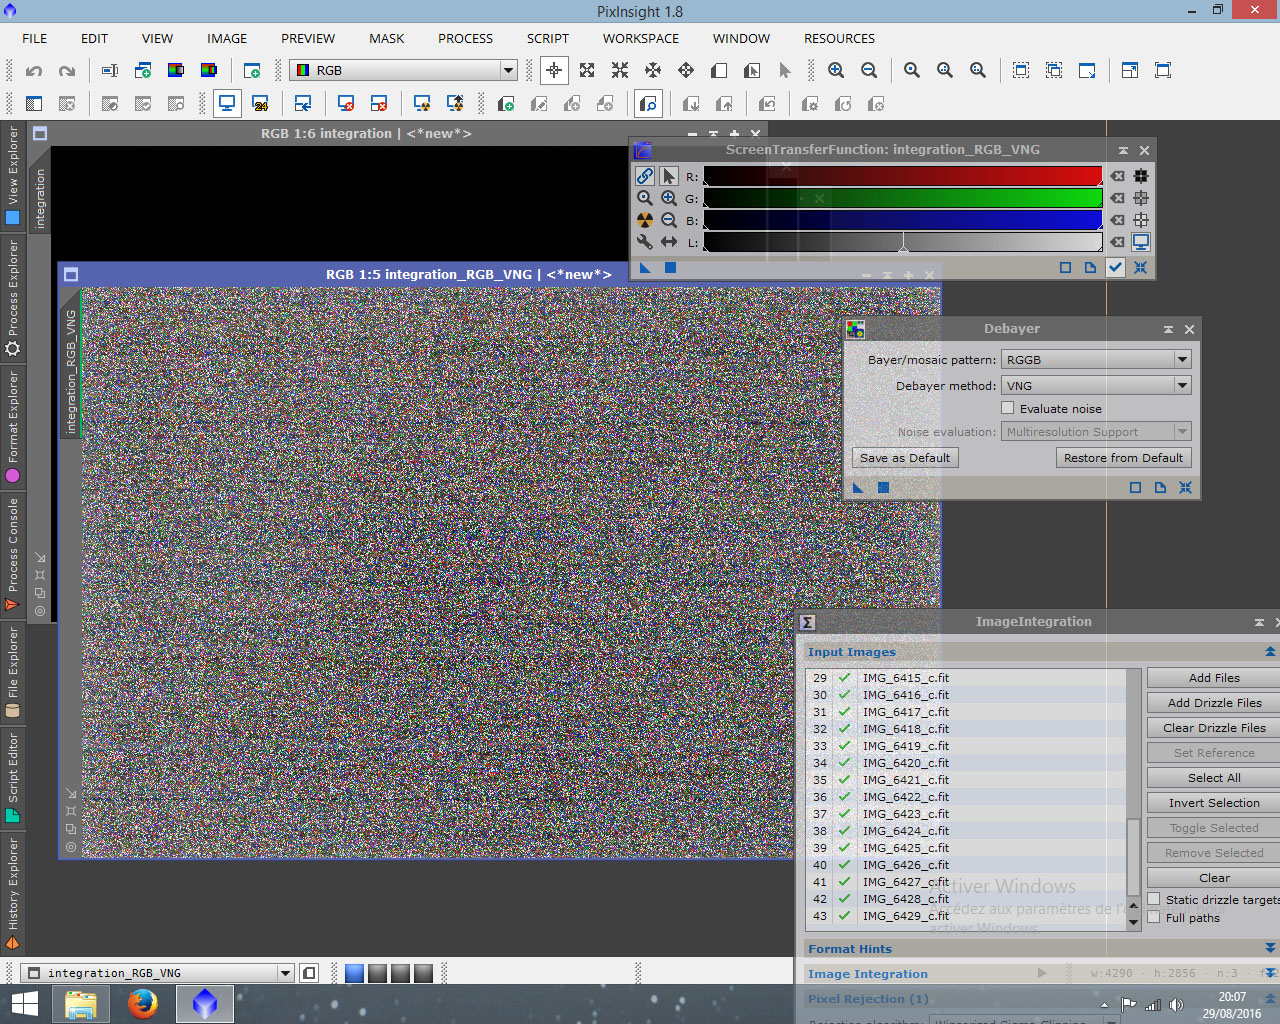
Task: Open the Debayer method VNG dropdown
Action: tap(1097, 385)
